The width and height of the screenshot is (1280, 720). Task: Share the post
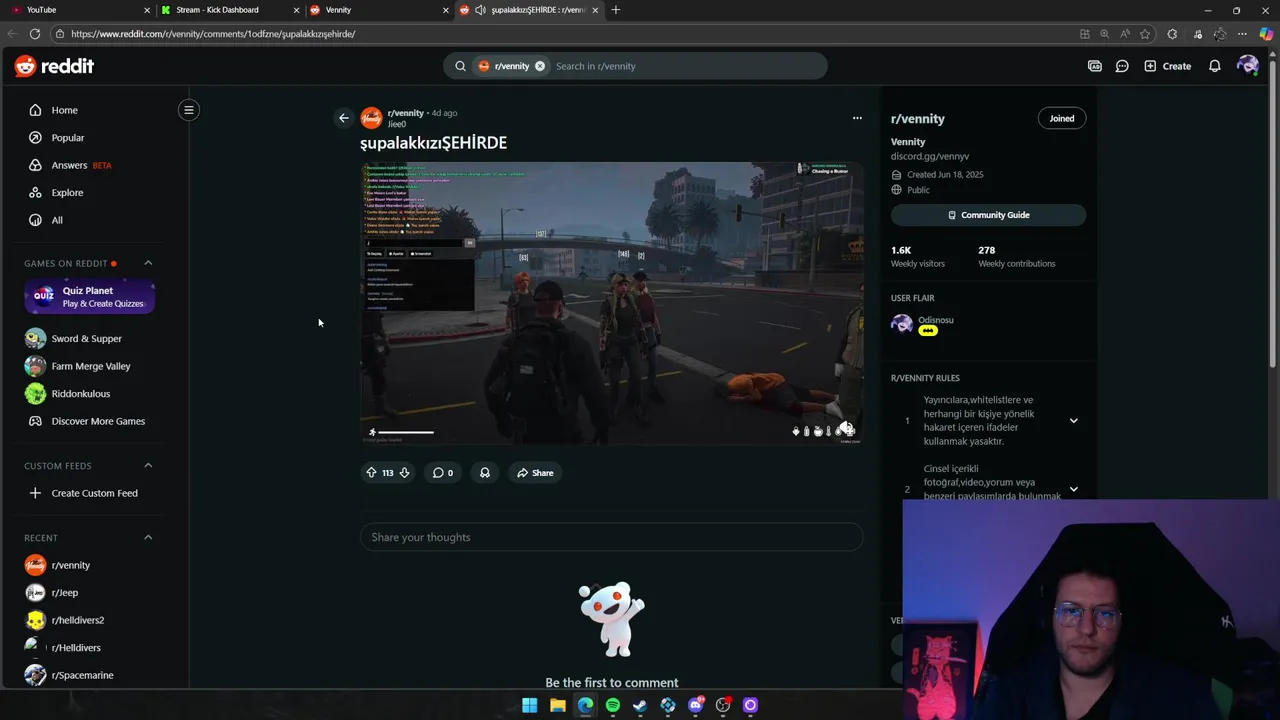point(535,473)
